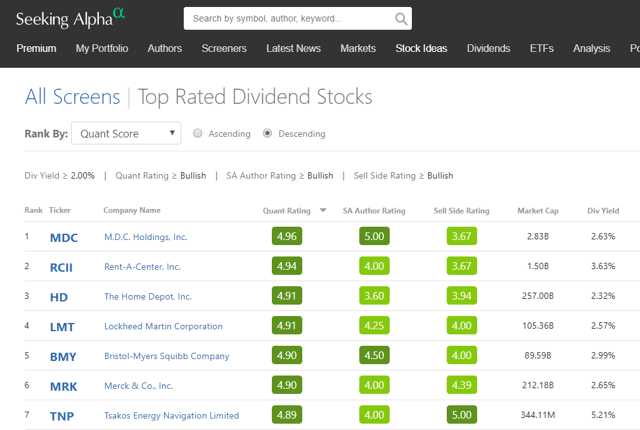
Task: Open the MDC ticker link
Action: pos(64,237)
